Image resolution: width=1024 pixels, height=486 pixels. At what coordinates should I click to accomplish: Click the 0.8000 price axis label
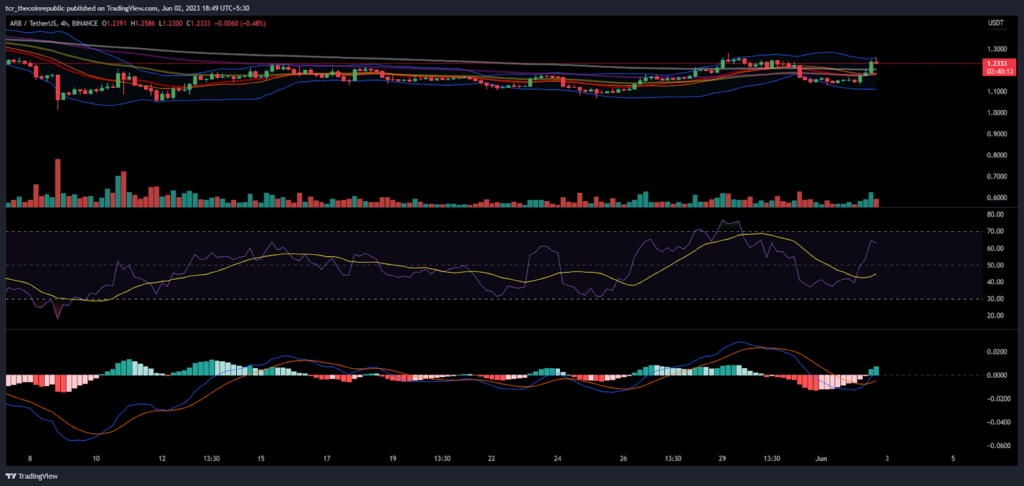pos(996,155)
